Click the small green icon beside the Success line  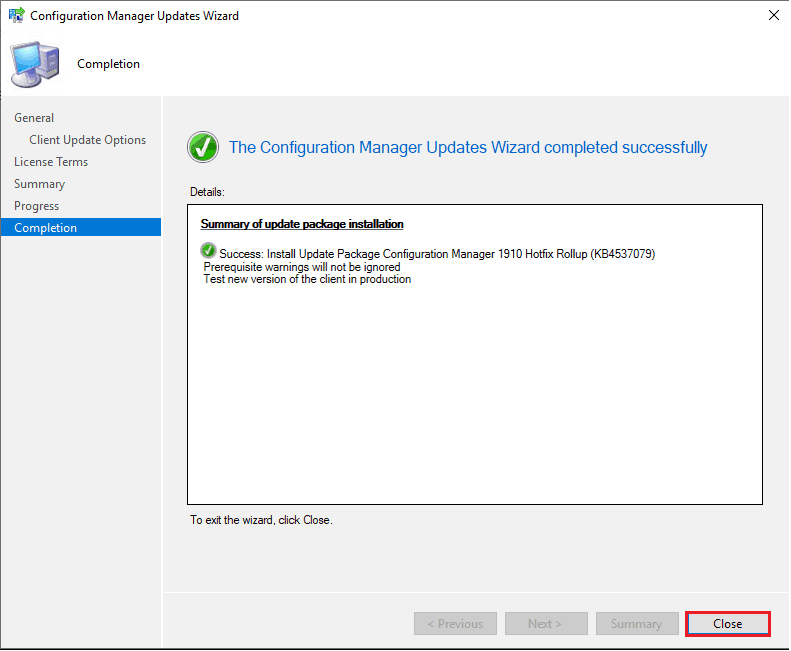coord(208,250)
